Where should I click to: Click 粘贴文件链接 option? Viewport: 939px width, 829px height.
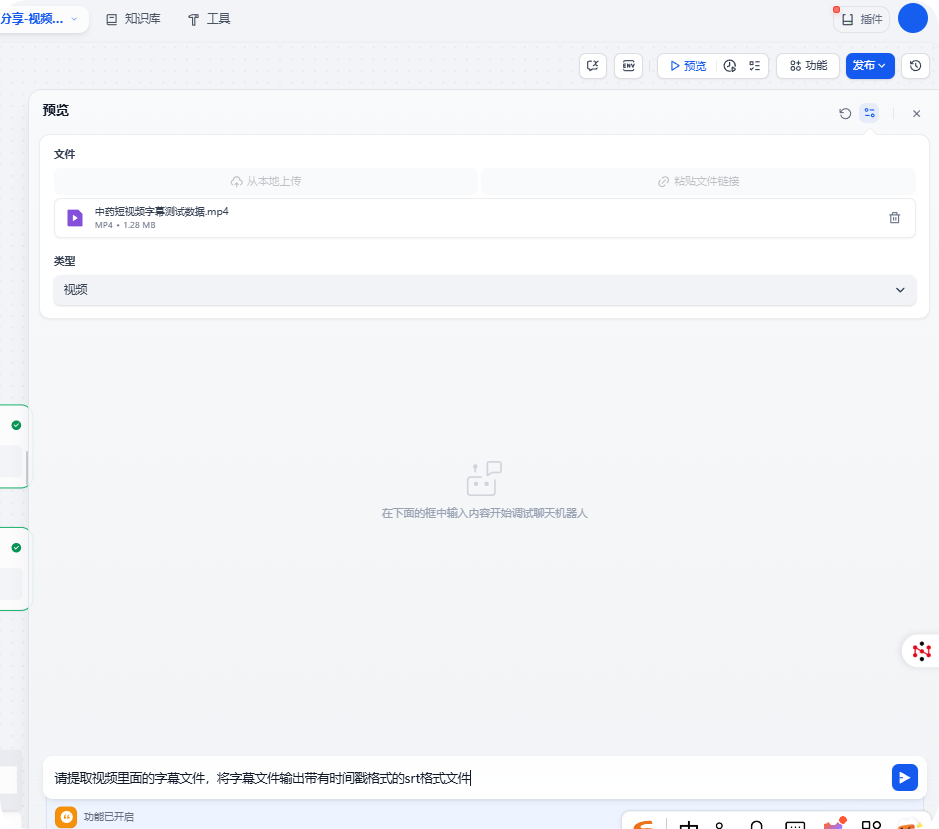(x=698, y=181)
